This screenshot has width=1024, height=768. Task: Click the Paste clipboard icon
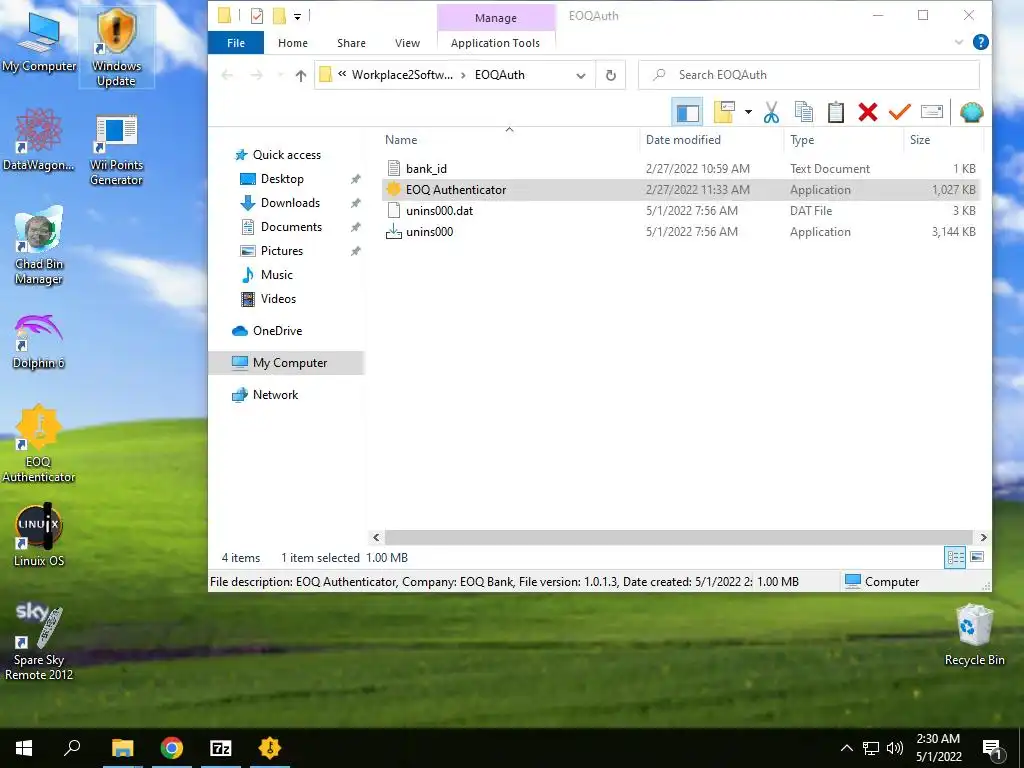pos(836,112)
